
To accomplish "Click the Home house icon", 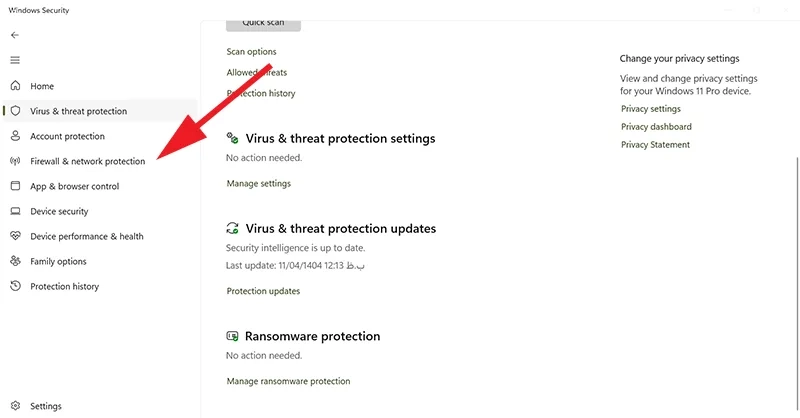I will [x=15, y=85].
